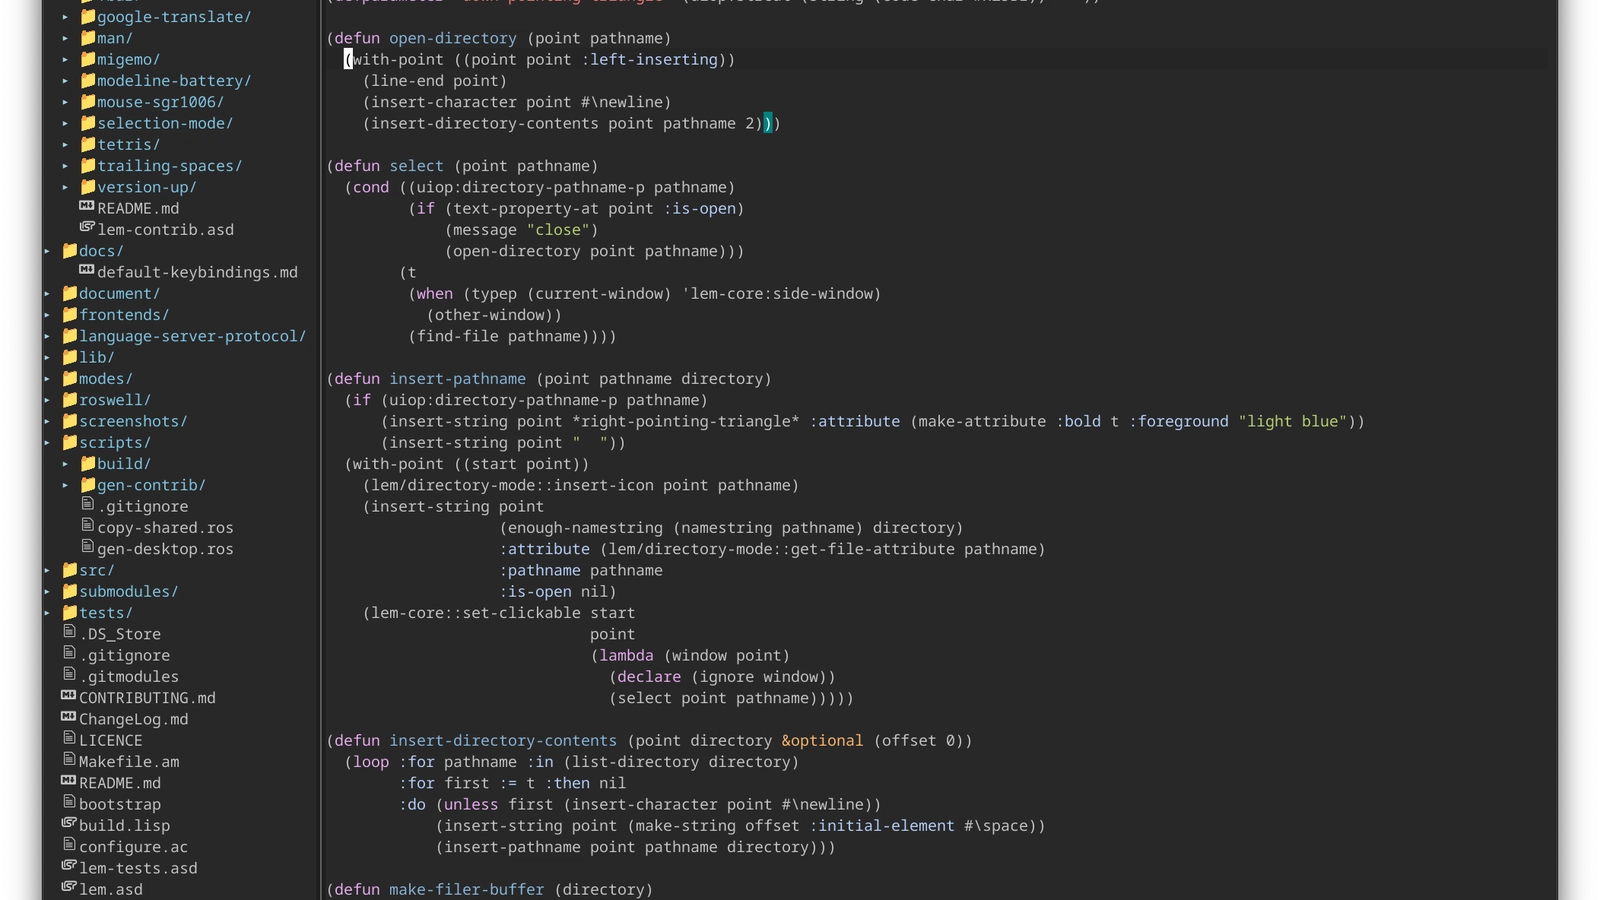Click the folder icon for screenshots
The width and height of the screenshot is (1600, 900).
tap(69, 421)
